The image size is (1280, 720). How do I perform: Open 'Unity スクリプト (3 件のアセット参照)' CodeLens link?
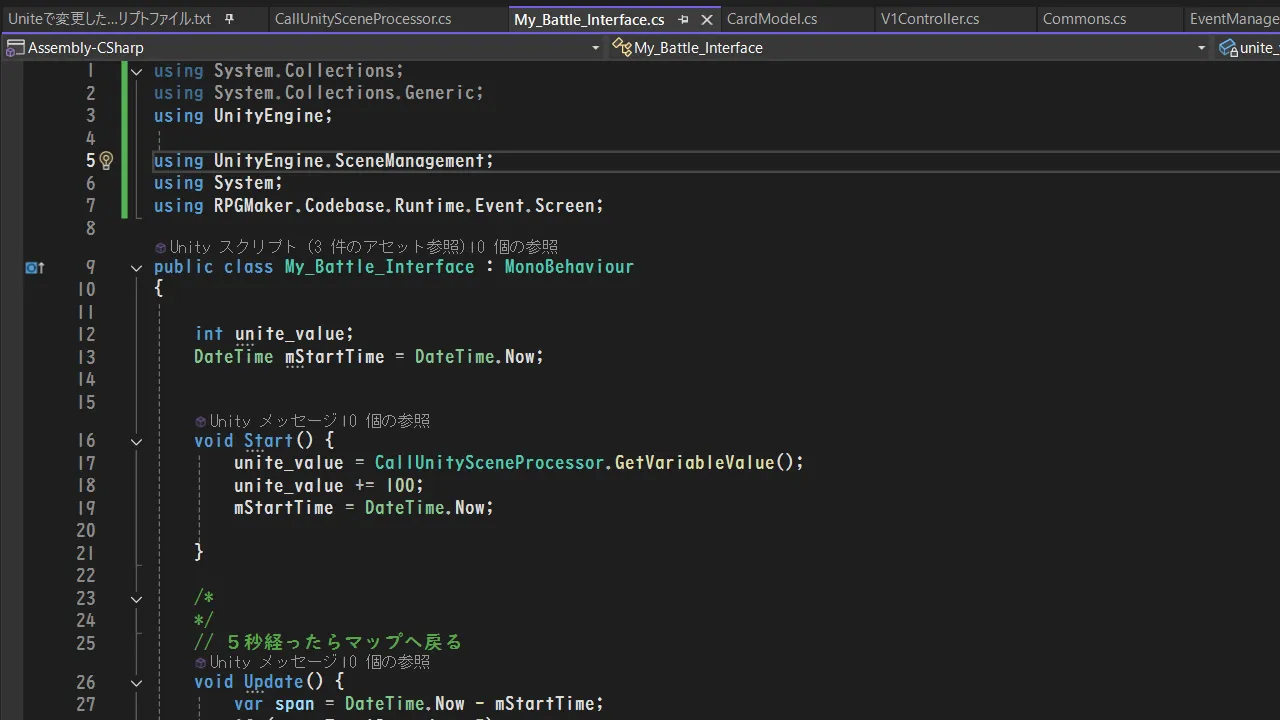tap(318, 247)
